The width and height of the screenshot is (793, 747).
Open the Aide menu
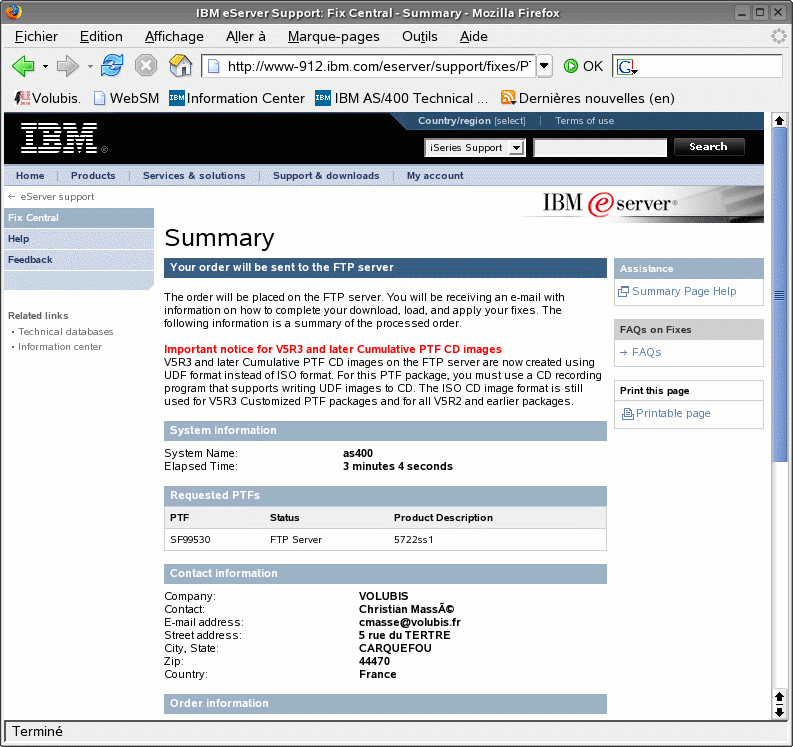click(x=473, y=36)
